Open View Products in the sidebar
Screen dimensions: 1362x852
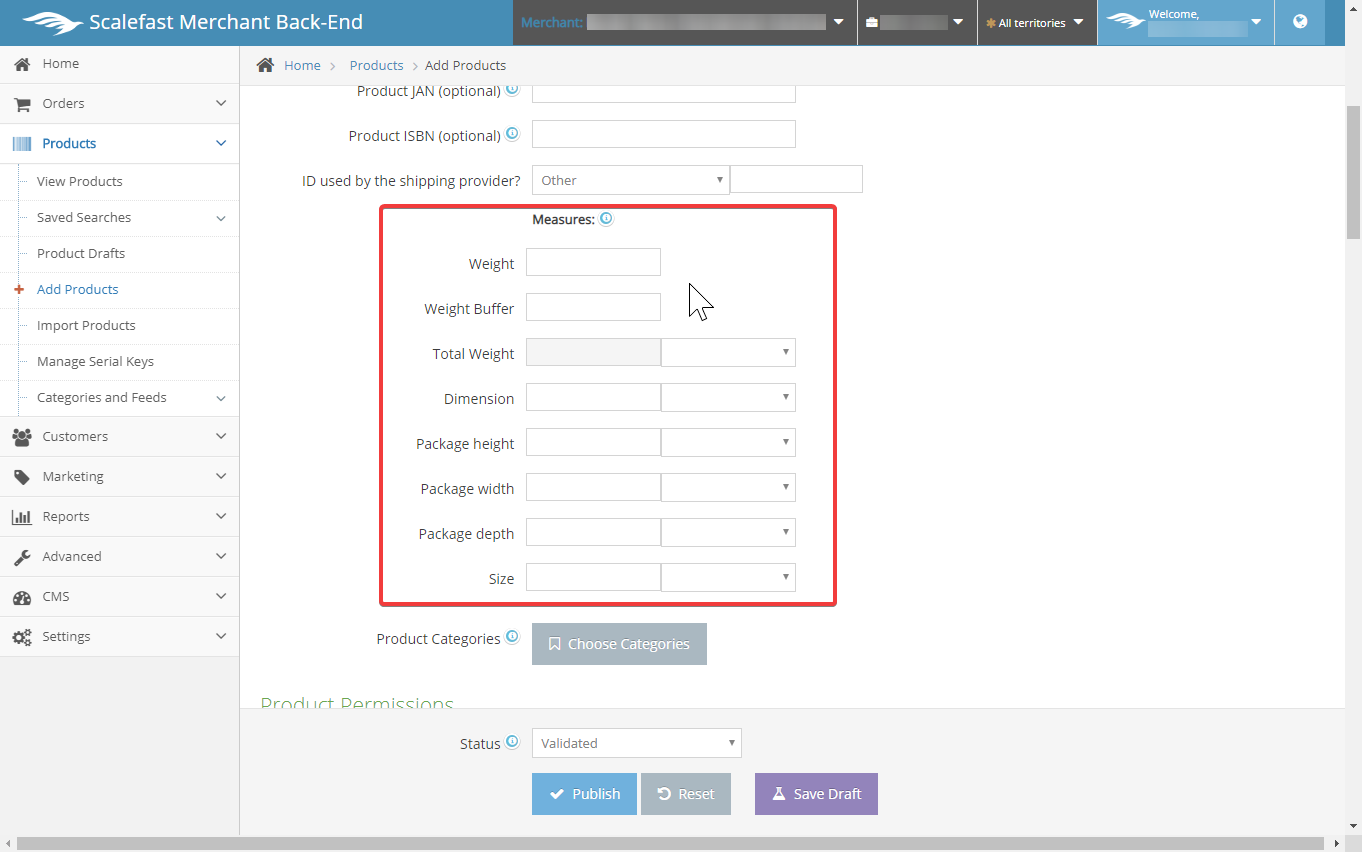(80, 182)
